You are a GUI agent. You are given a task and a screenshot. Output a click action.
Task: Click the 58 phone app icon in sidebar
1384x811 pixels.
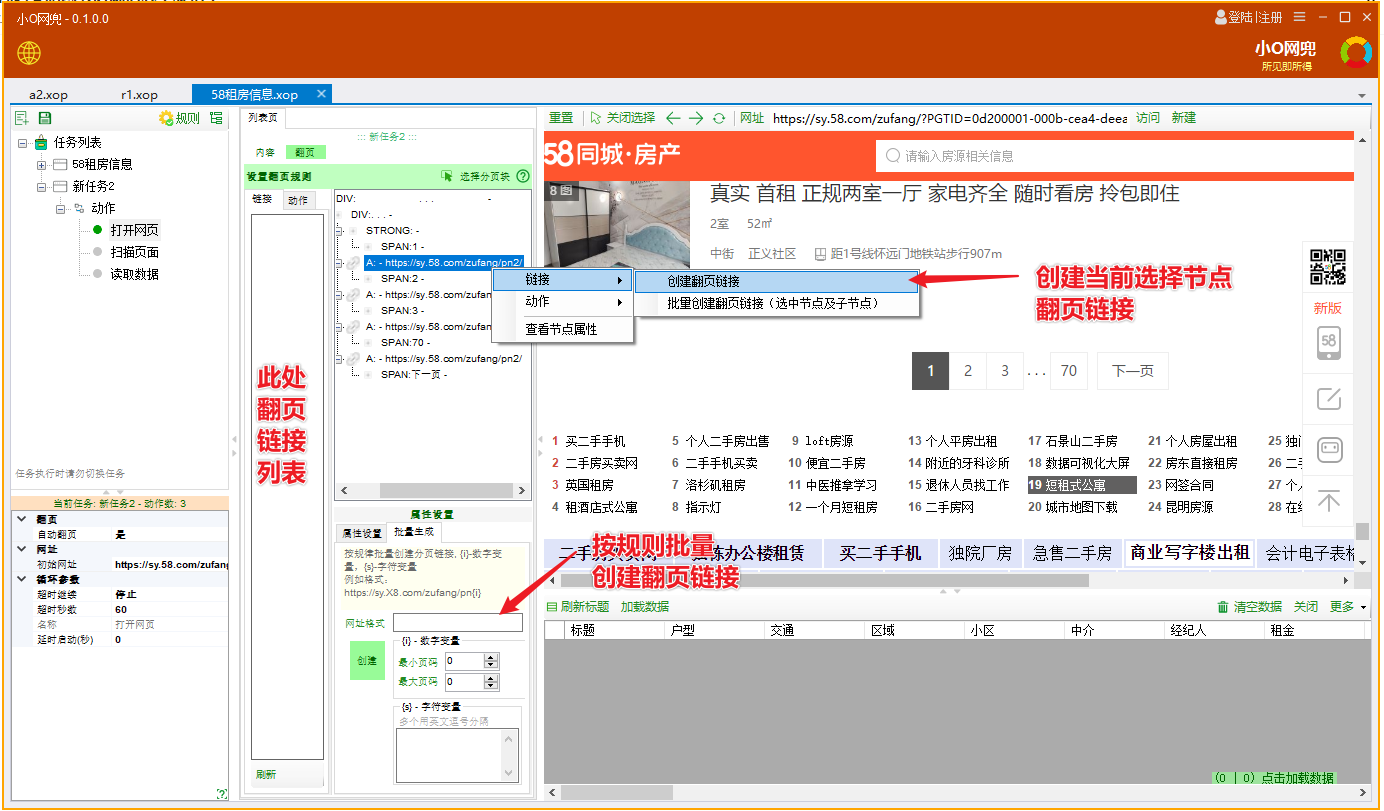[x=1328, y=343]
